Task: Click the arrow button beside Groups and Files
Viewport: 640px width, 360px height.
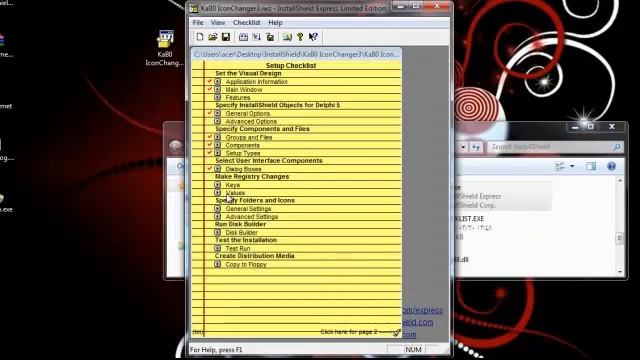Action: click(x=218, y=137)
